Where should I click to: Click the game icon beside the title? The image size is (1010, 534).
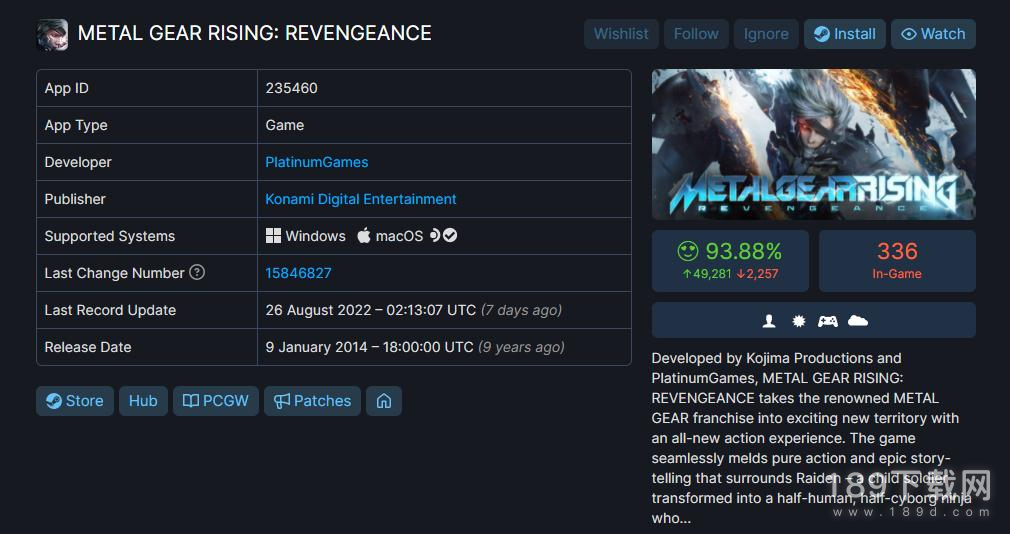pyautogui.click(x=52, y=34)
